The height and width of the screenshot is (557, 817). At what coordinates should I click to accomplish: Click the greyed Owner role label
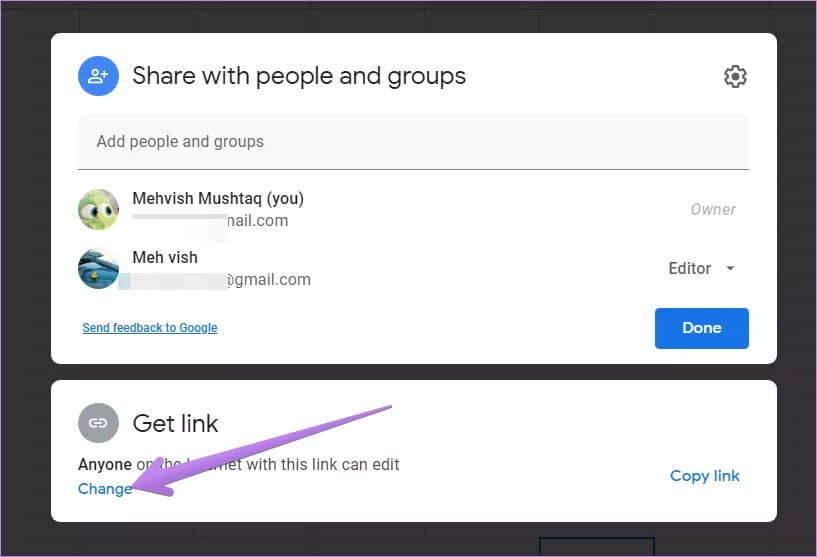pyautogui.click(x=712, y=210)
